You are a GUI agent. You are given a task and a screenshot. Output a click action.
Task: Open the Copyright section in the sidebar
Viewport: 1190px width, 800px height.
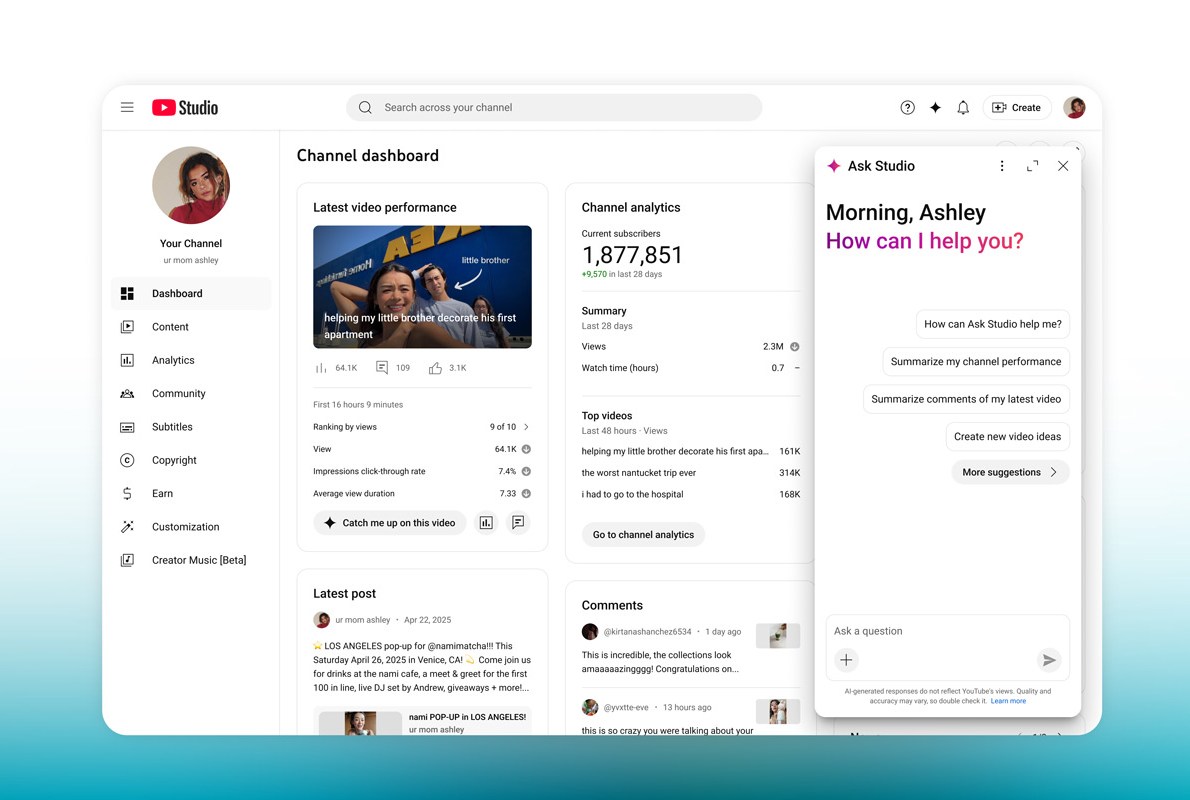pyautogui.click(x=173, y=459)
